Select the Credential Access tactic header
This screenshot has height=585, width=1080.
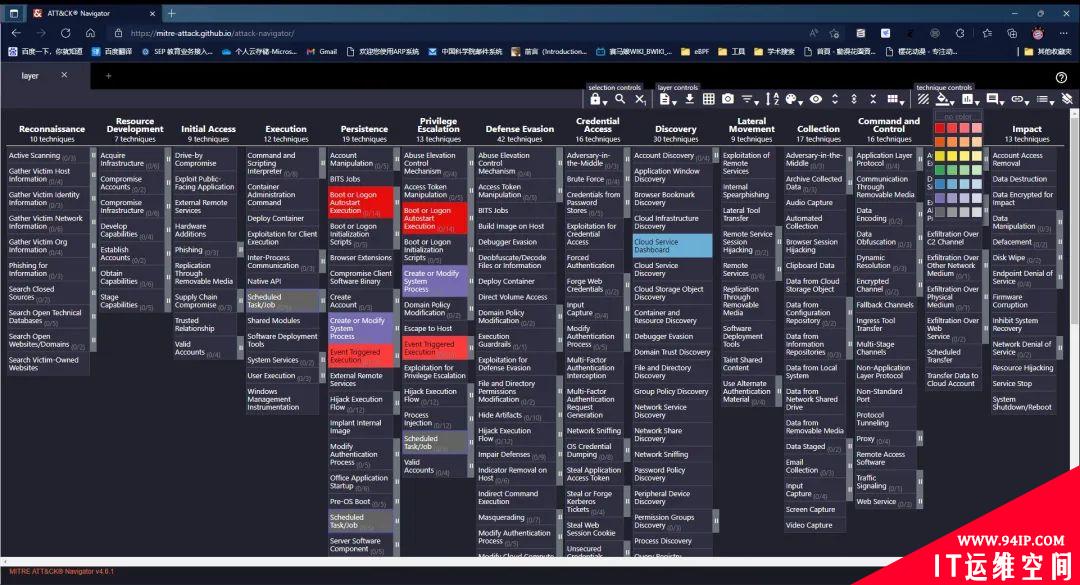pos(597,125)
